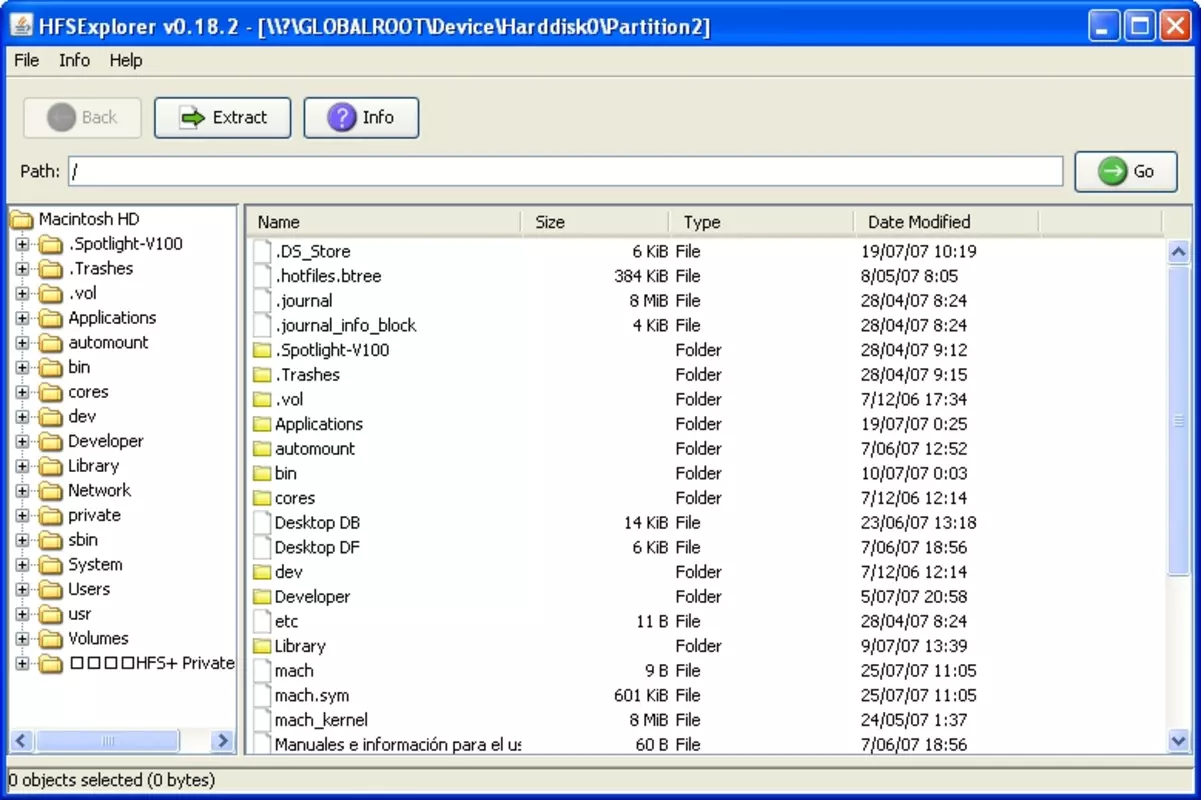This screenshot has height=800, width=1201.
Task: Open the File menu
Action: click(27, 60)
